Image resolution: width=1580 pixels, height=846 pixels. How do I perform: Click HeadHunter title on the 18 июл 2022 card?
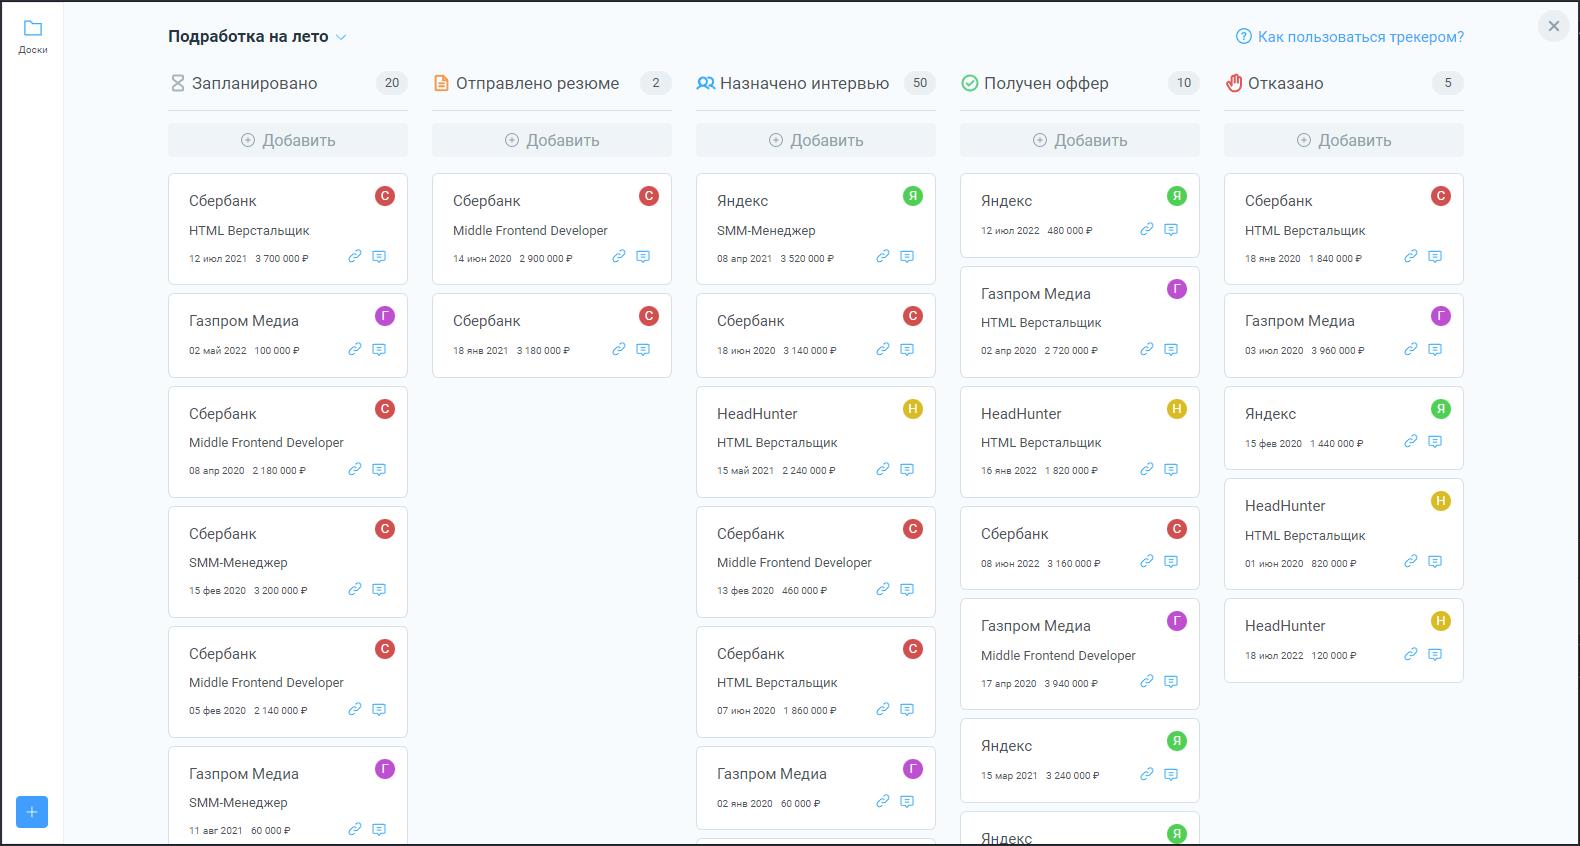(1285, 626)
